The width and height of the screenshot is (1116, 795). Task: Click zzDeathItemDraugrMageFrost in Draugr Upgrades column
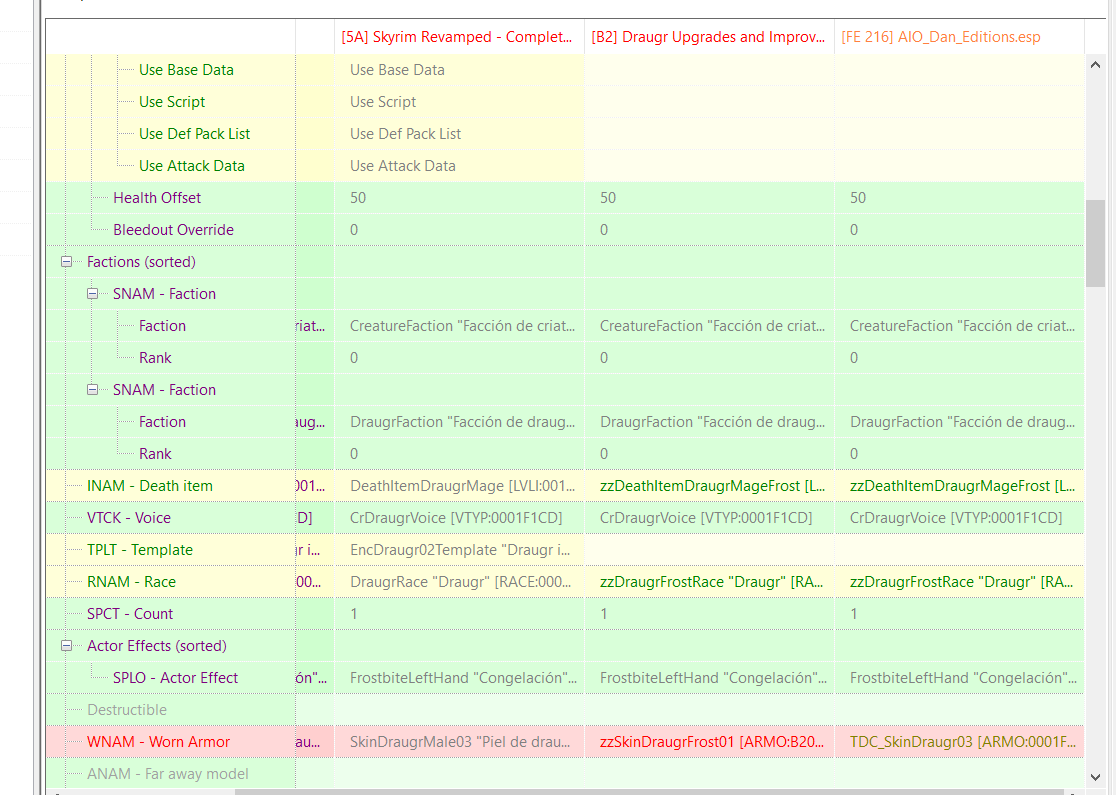pyautogui.click(x=709, y=486)
